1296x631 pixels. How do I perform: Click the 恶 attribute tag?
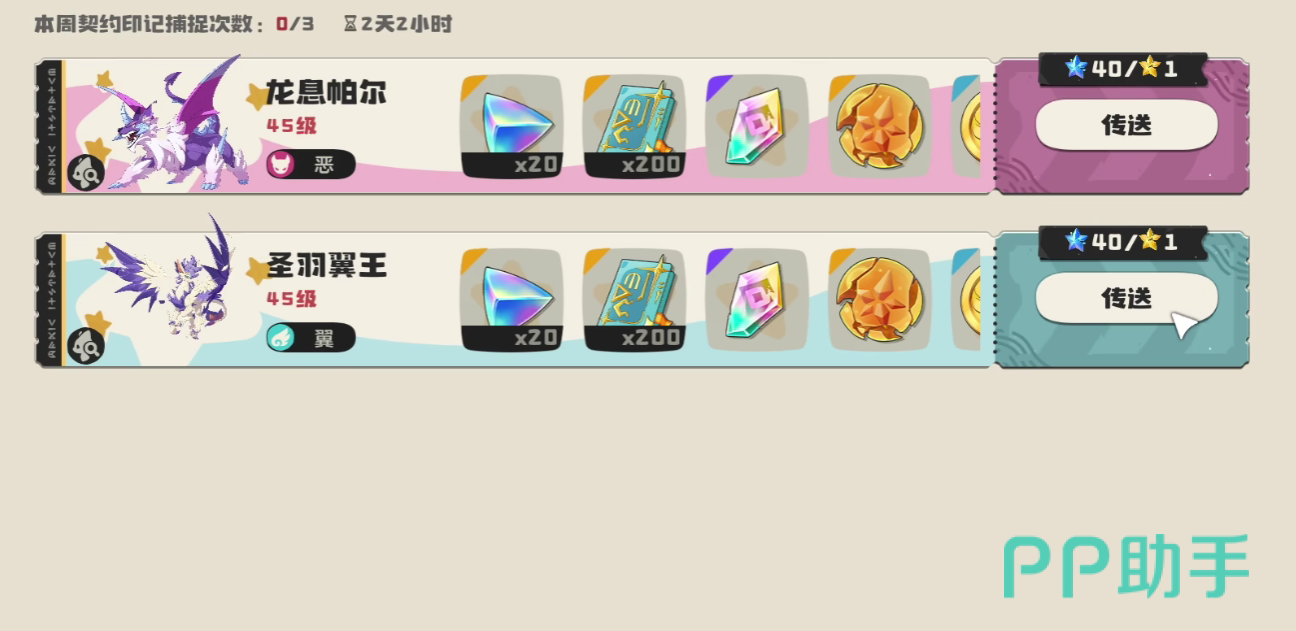(x=310, y=164)
